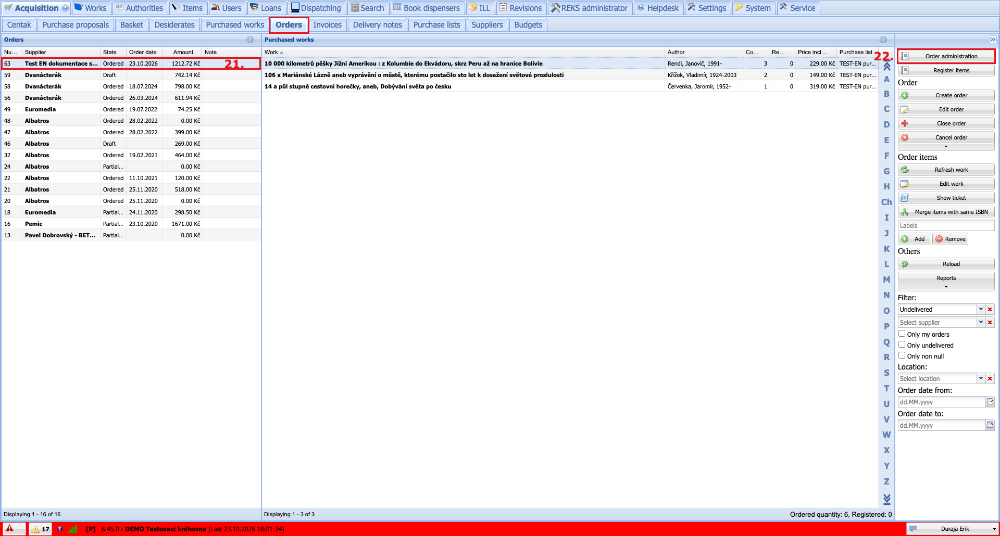Click the Orders panel gear icon

pyautogui.click(x=250, y=40)
